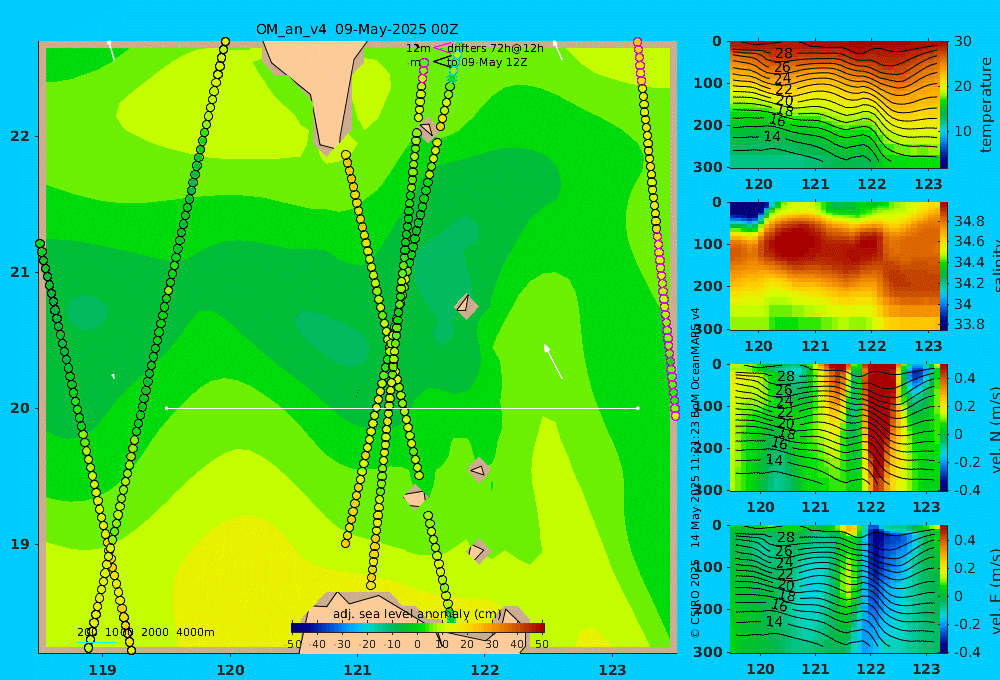
Task: Open the northward velocity section panel
Action: (x=834, y=427)
